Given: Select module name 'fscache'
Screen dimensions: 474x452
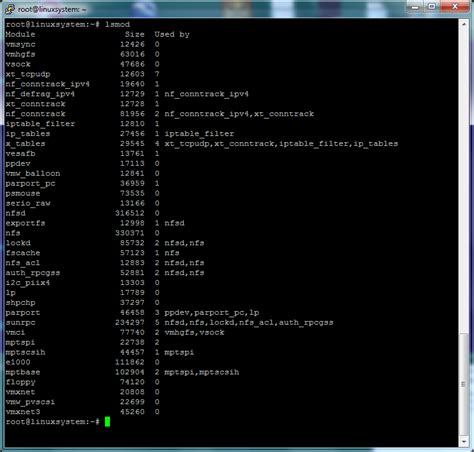Looking at the screenshot, I should (23, 253).
